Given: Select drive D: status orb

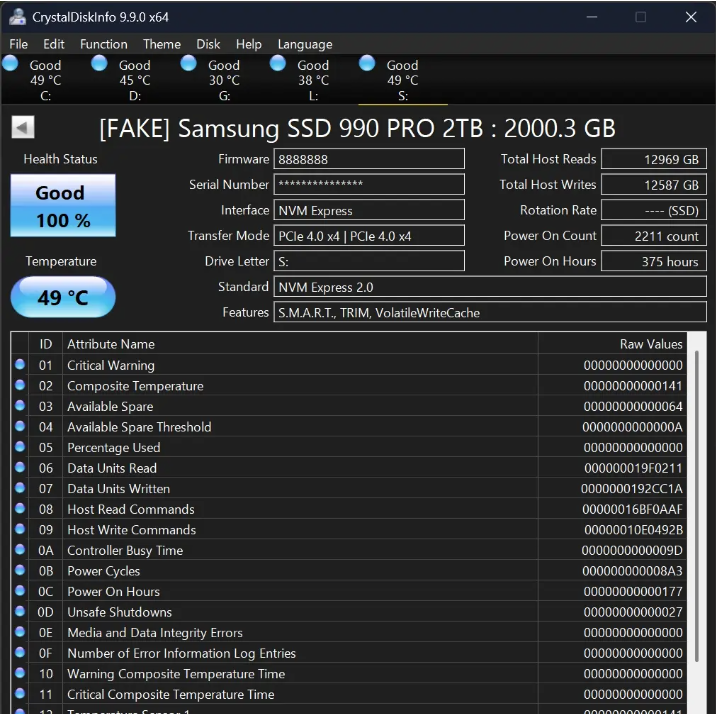Looking at the screenshot, I should (x=99, y=63).
